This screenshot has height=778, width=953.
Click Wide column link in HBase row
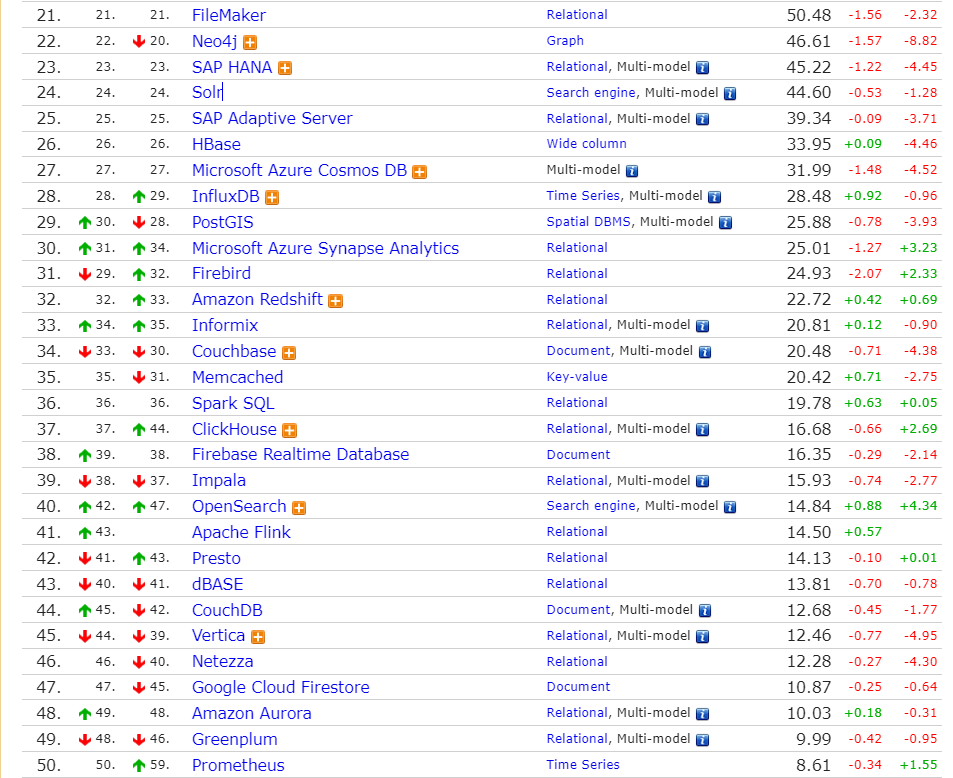point(587,144)
